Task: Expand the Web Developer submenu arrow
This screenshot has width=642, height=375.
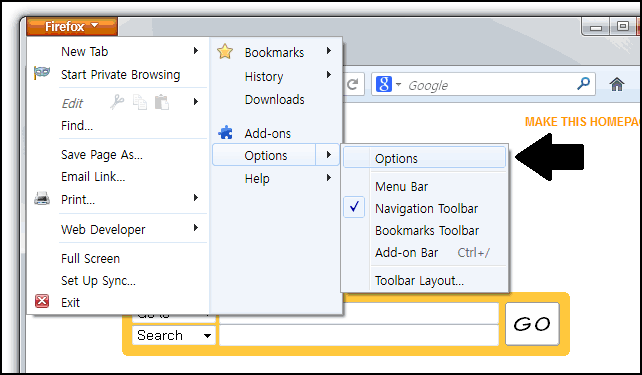Action: point(196,228)
